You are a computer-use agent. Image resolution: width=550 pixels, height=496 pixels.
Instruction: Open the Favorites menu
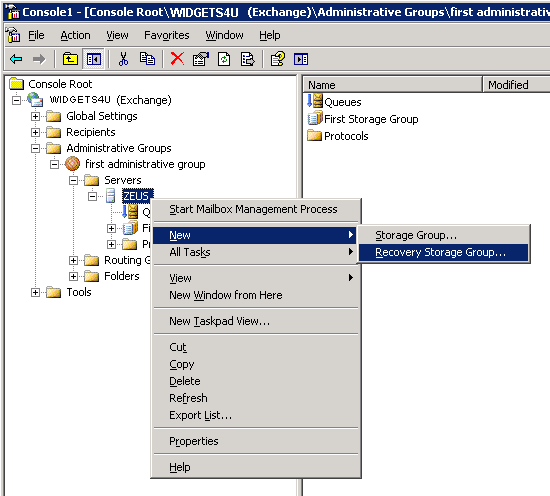pyautogui.click(x=167, y=35)
